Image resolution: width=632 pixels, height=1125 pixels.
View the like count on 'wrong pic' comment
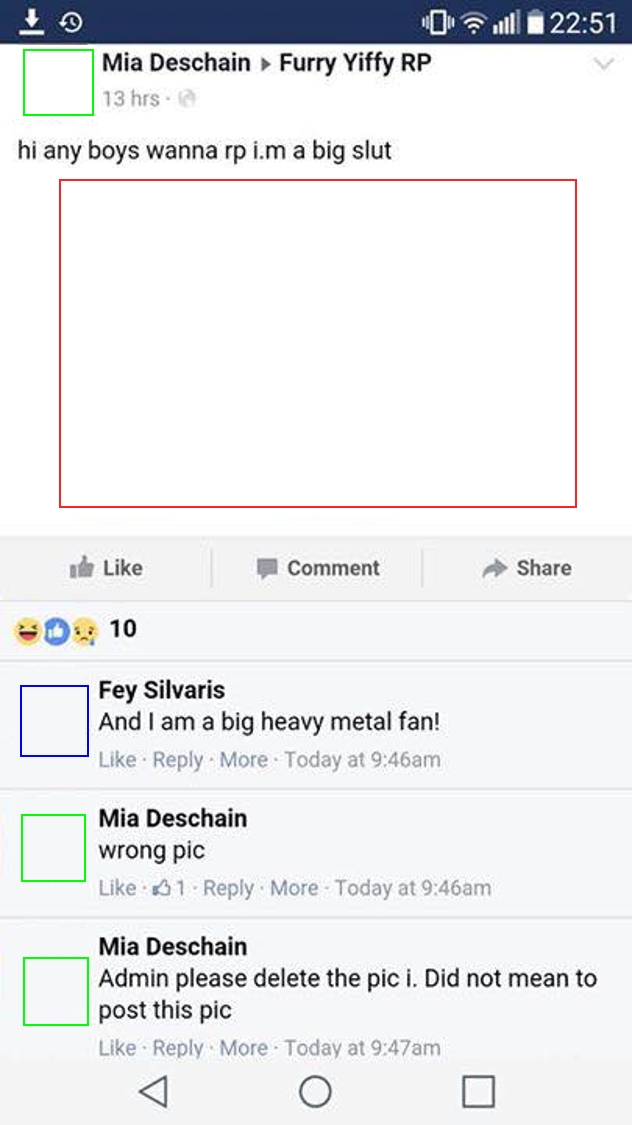click(171, 888)
